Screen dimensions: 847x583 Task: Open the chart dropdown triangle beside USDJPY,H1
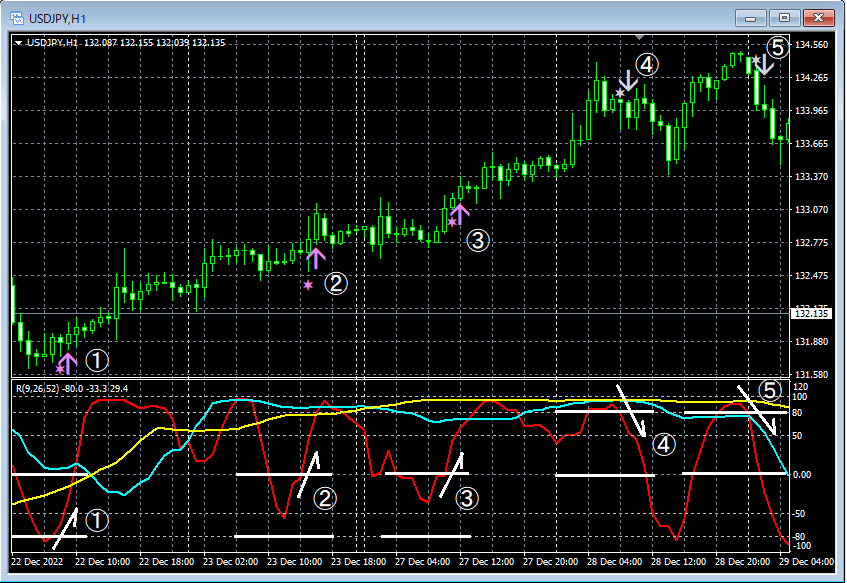click(x=18, y=43)
